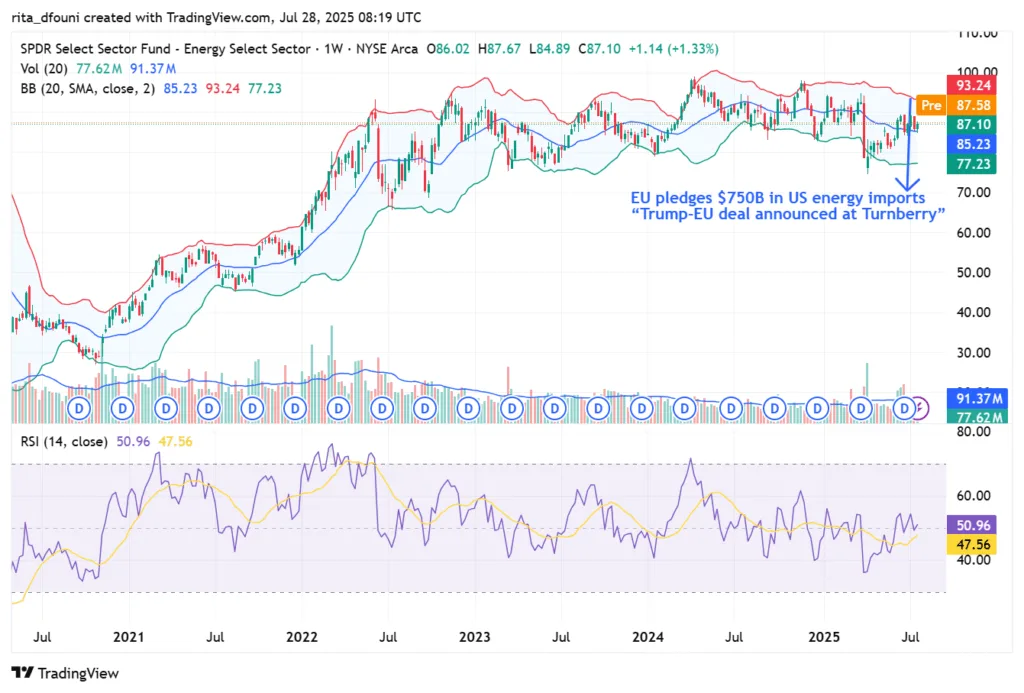Click the purple upcoming-event marker at chart's right edge
The height and width of the screenshot is (693, 1024).
click(x=922, y=408)
